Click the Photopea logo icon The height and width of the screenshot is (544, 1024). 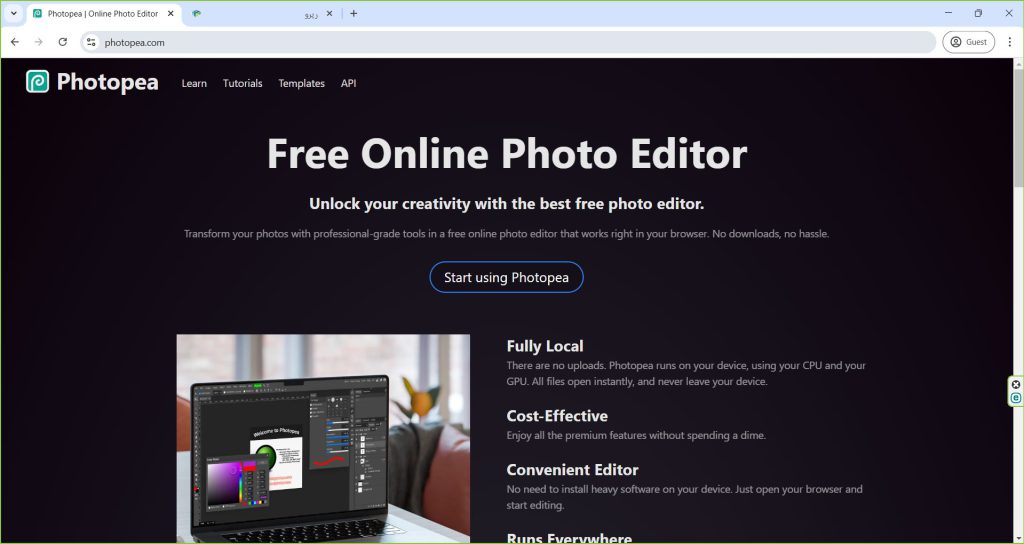(x=37, y=82)
